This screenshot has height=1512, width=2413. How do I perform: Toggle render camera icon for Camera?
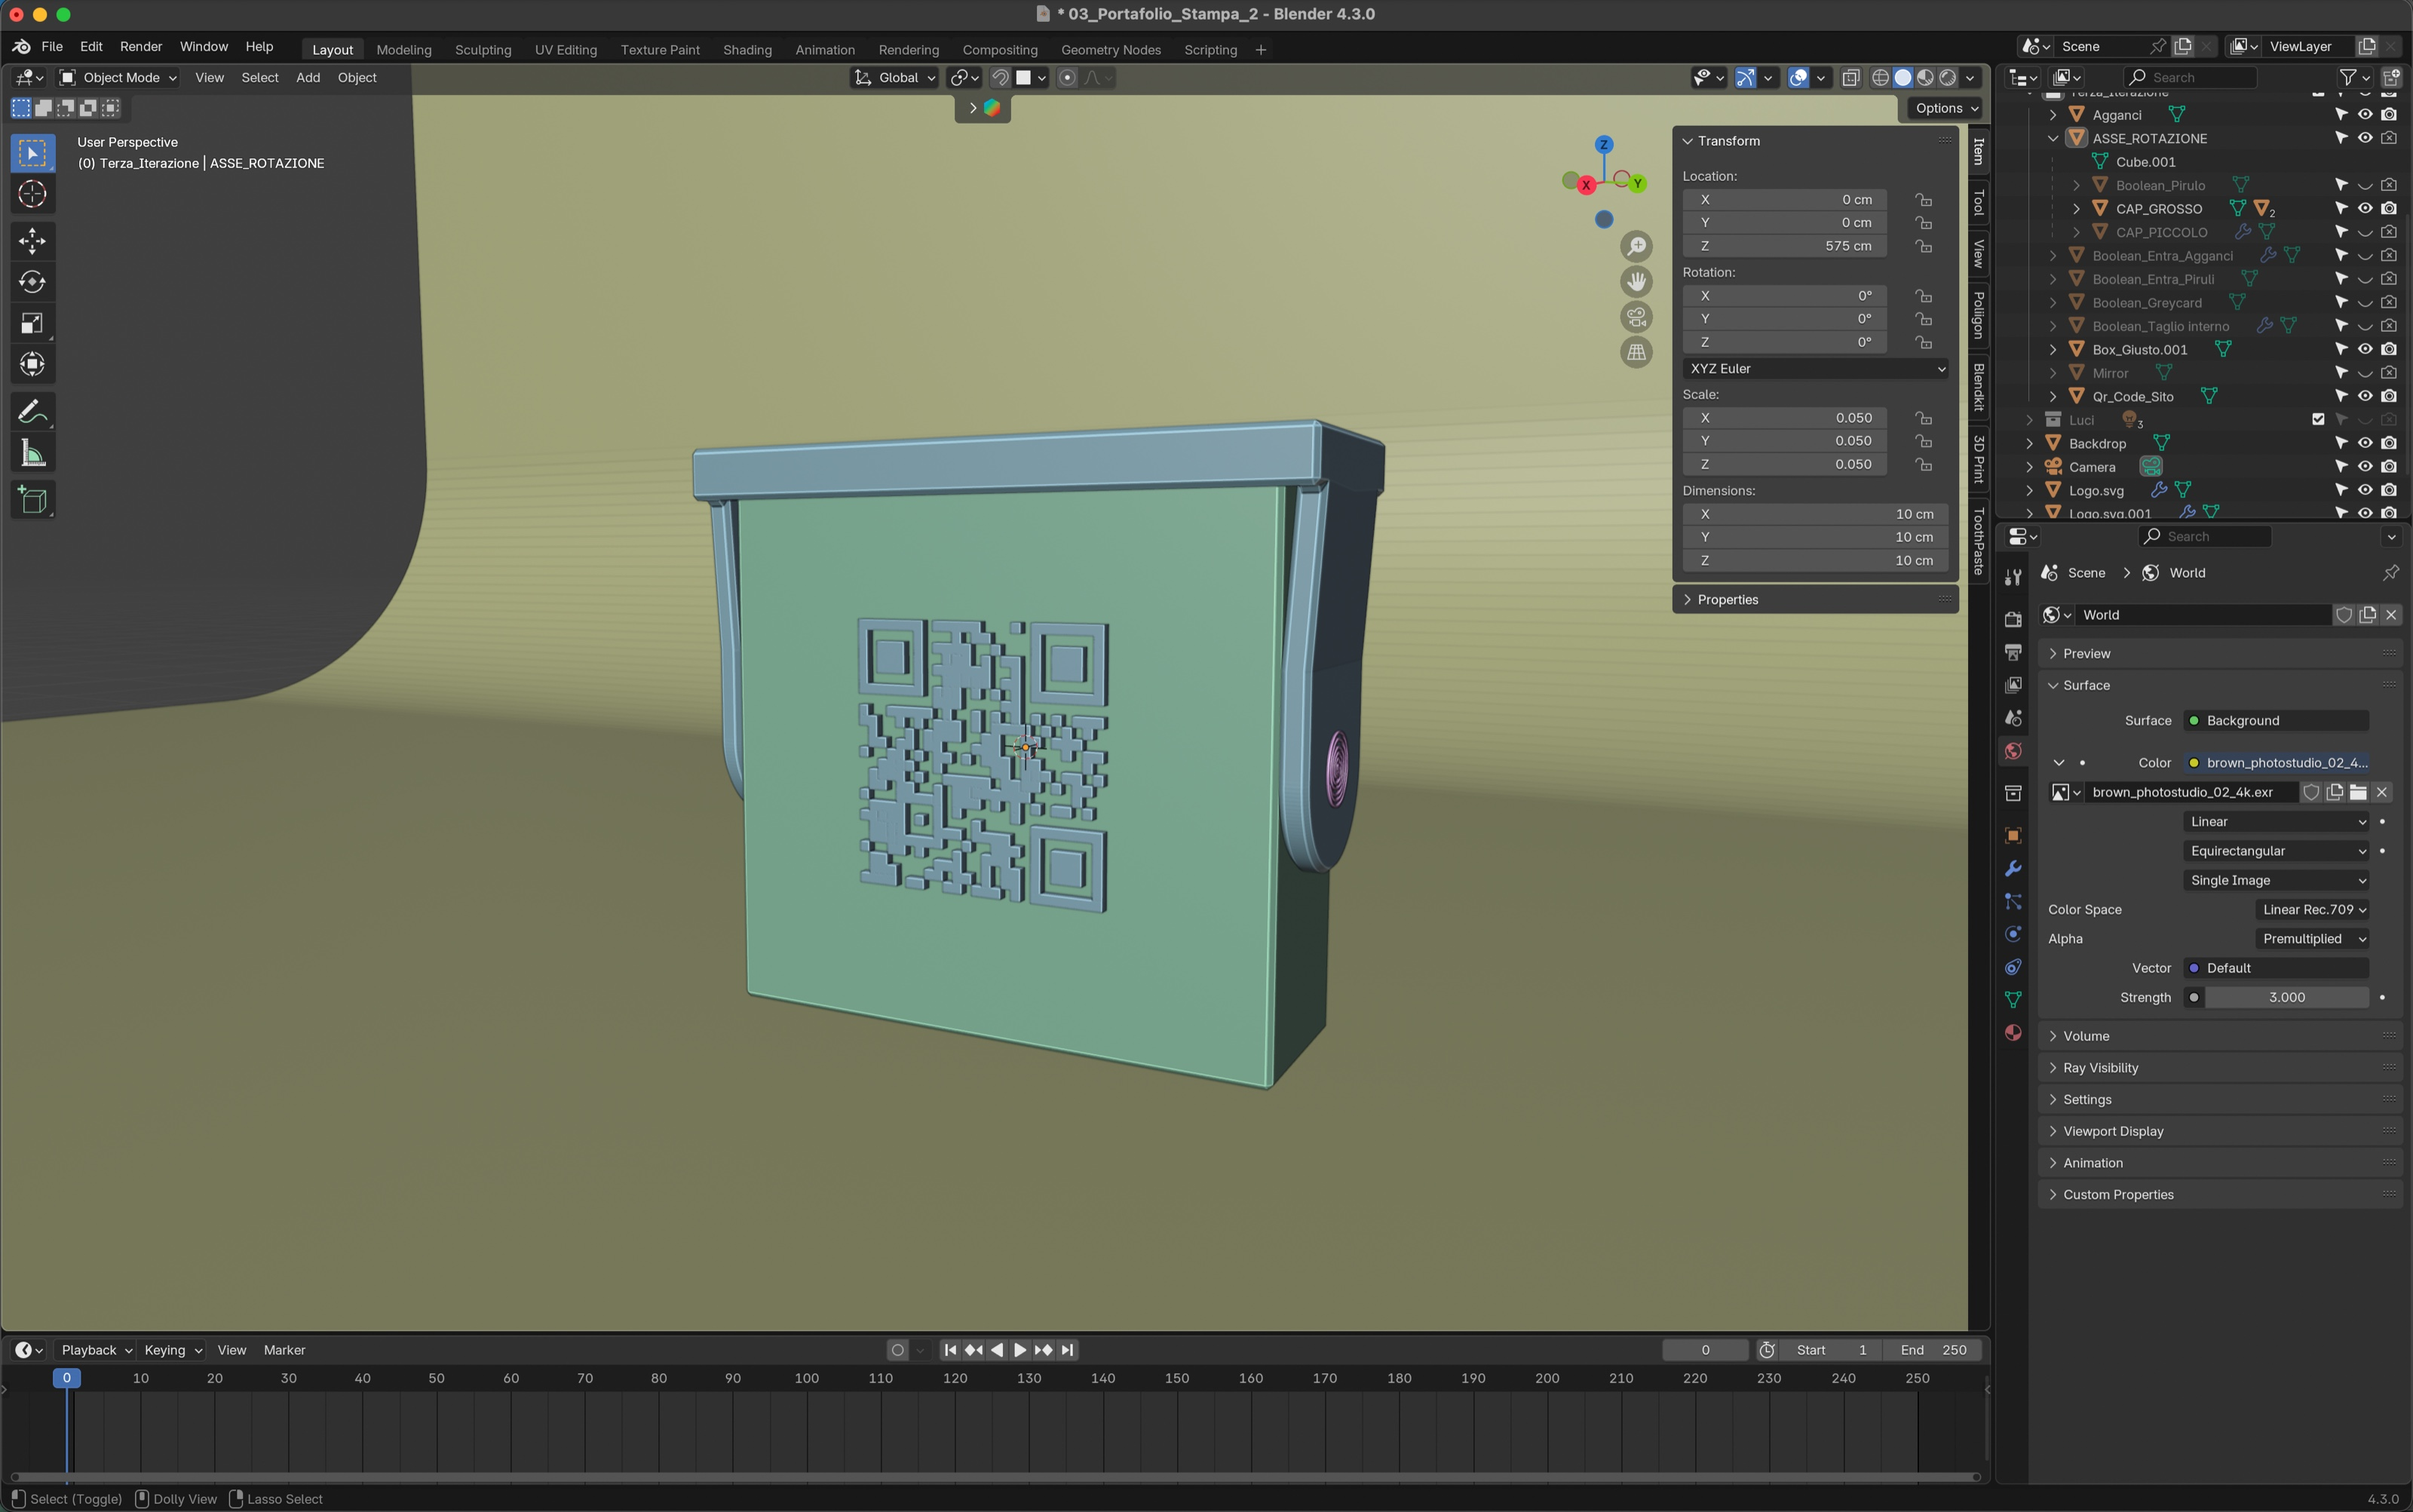pyautogui.click(x=2389, y=466)
